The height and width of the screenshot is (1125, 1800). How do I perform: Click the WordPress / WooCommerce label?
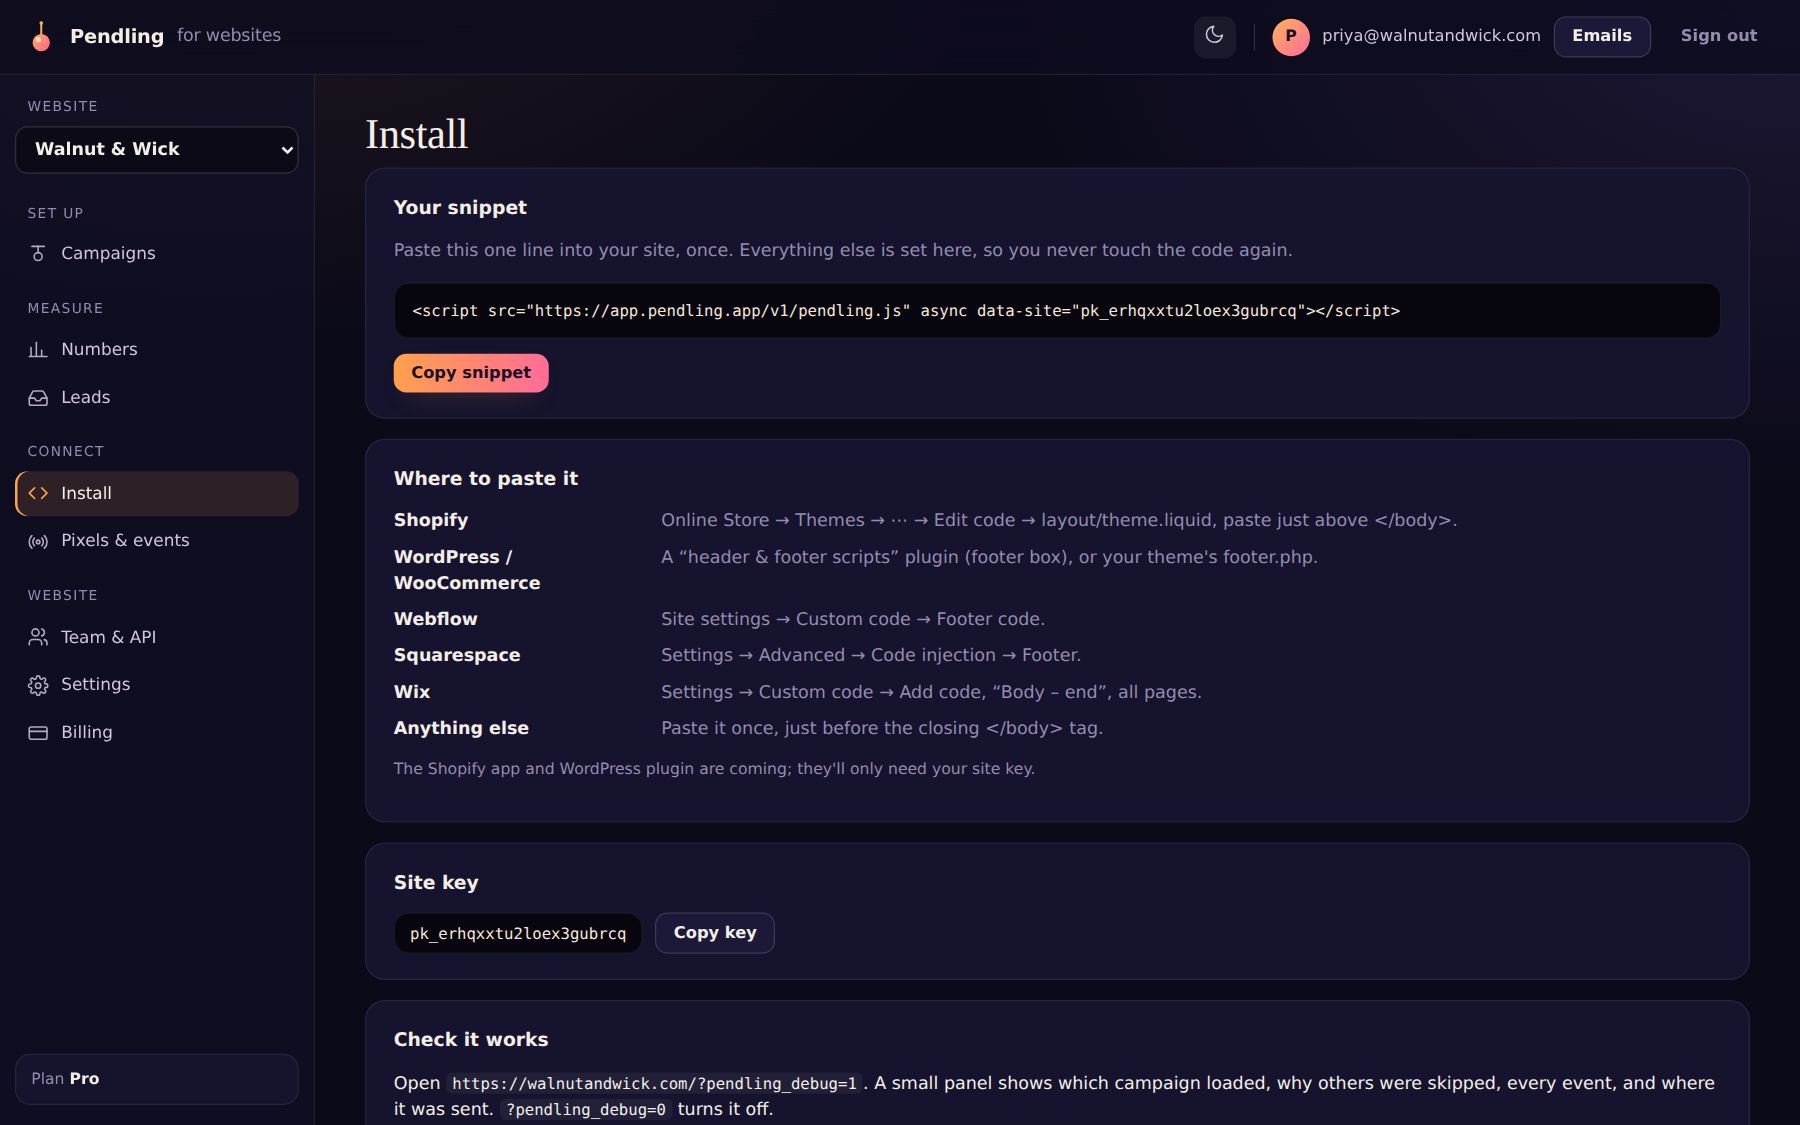467,569
